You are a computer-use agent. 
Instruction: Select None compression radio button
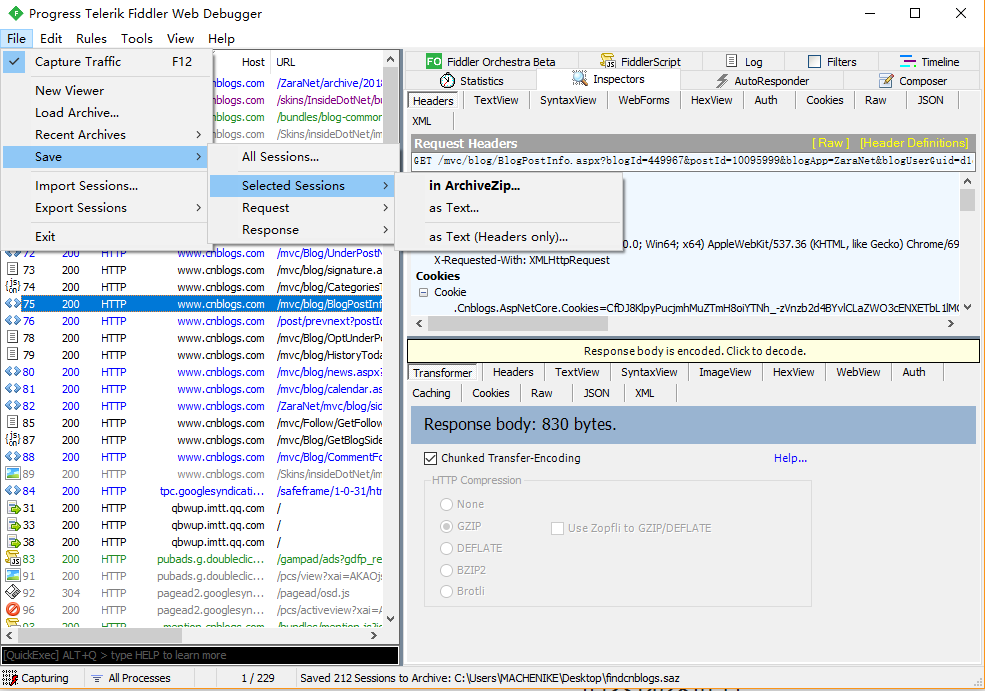click(x=447, y=504)
